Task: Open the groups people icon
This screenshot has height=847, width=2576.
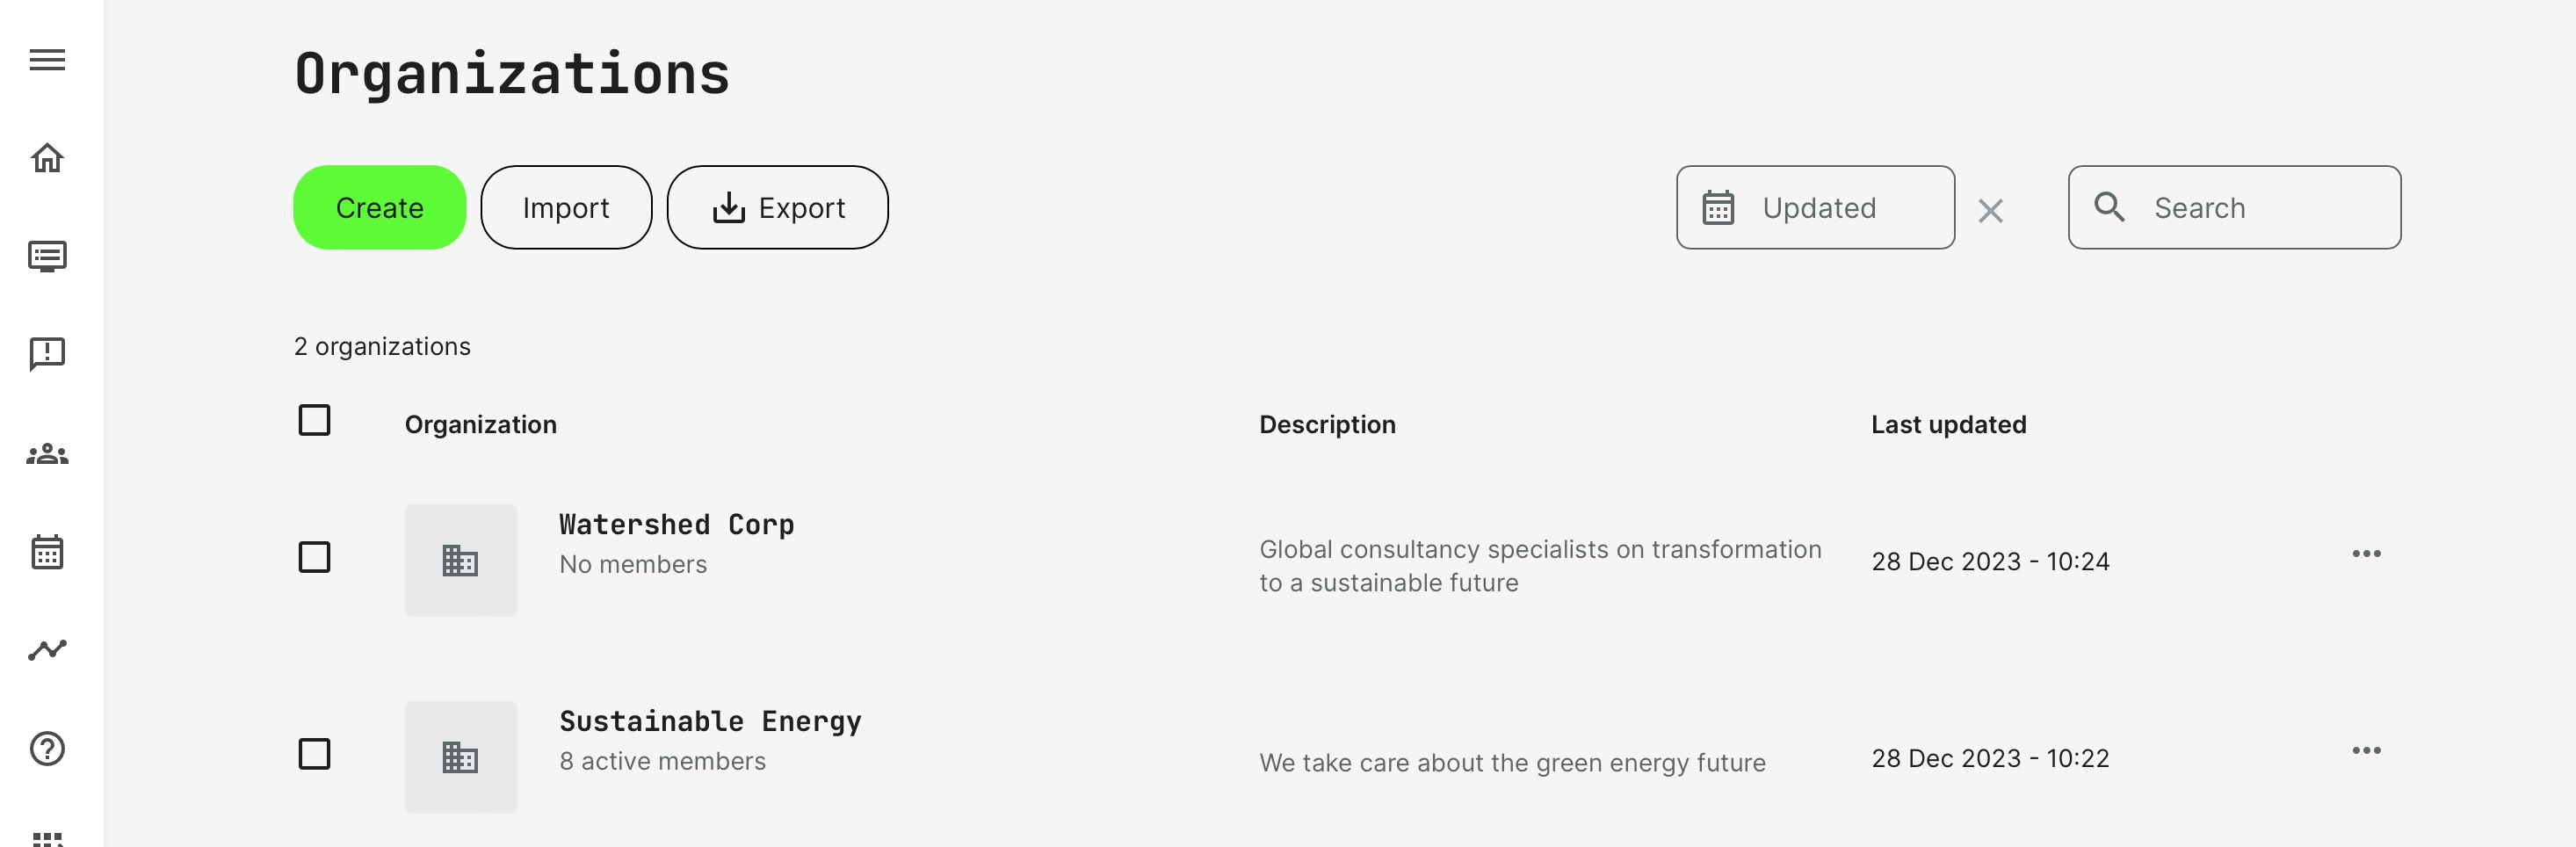Action: [47, 455]
